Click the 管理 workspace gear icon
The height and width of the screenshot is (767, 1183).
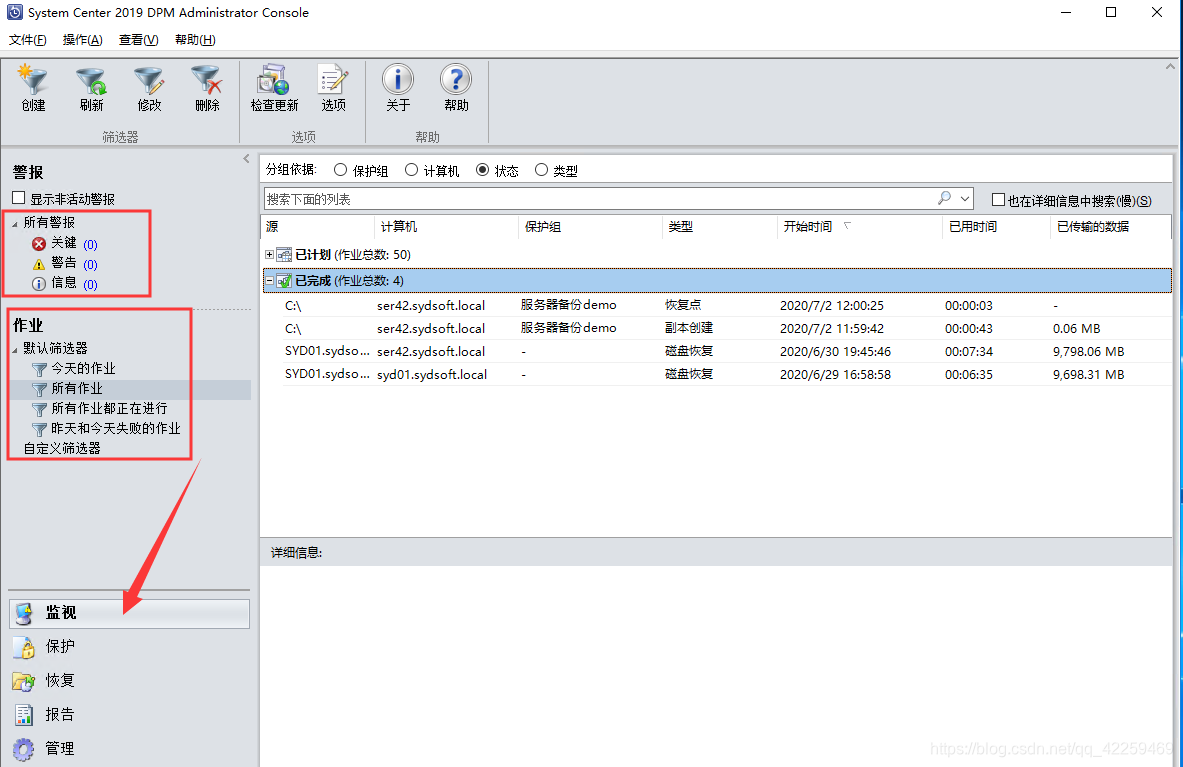[x=24, y=749]
